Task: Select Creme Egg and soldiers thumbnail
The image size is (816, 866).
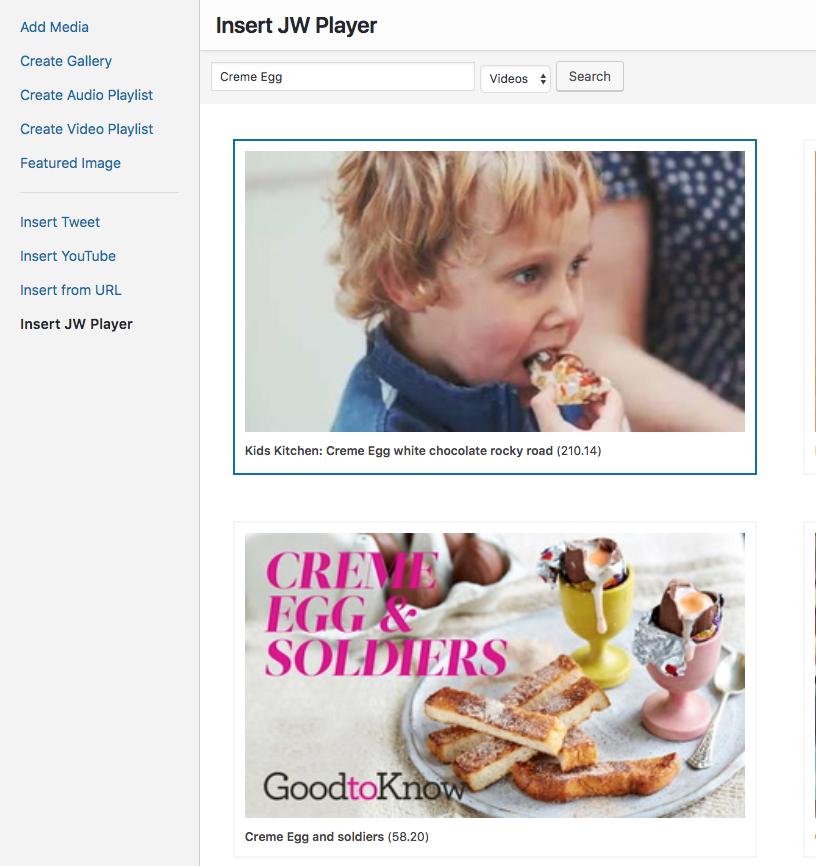Action: [x=494, y=675]
